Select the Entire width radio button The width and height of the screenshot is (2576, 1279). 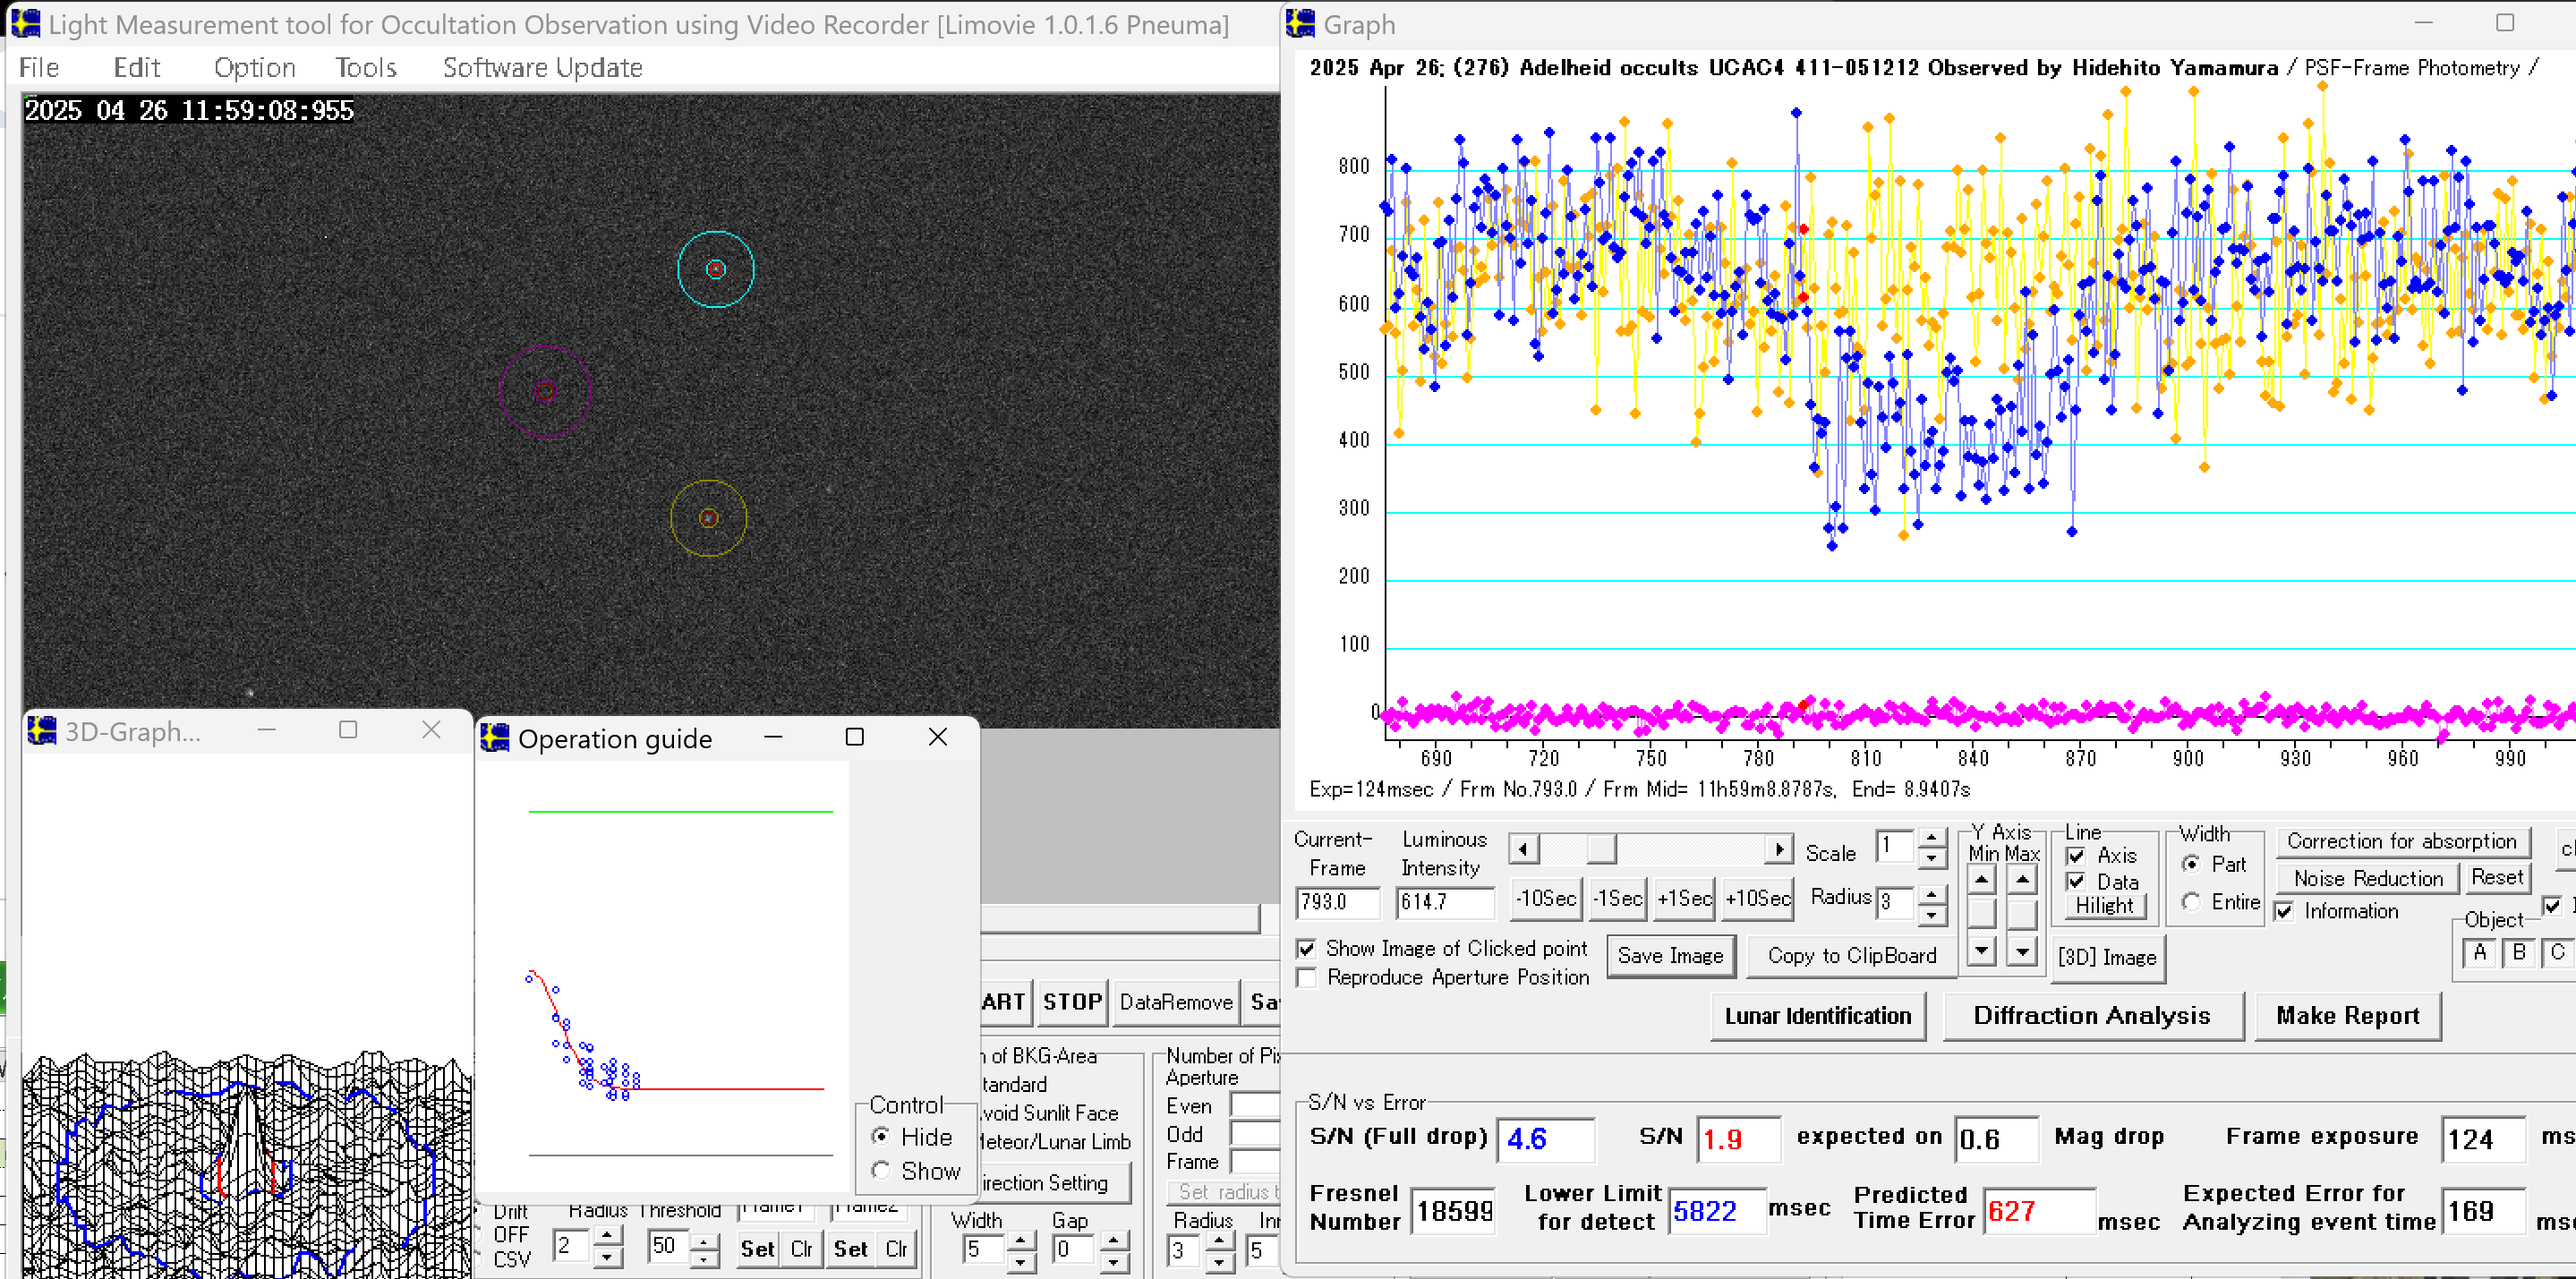2191,902
